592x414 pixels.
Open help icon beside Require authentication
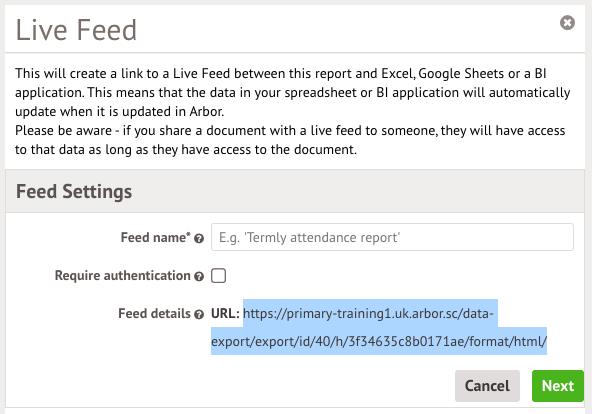pyautogui.click(x=199, y=277)
